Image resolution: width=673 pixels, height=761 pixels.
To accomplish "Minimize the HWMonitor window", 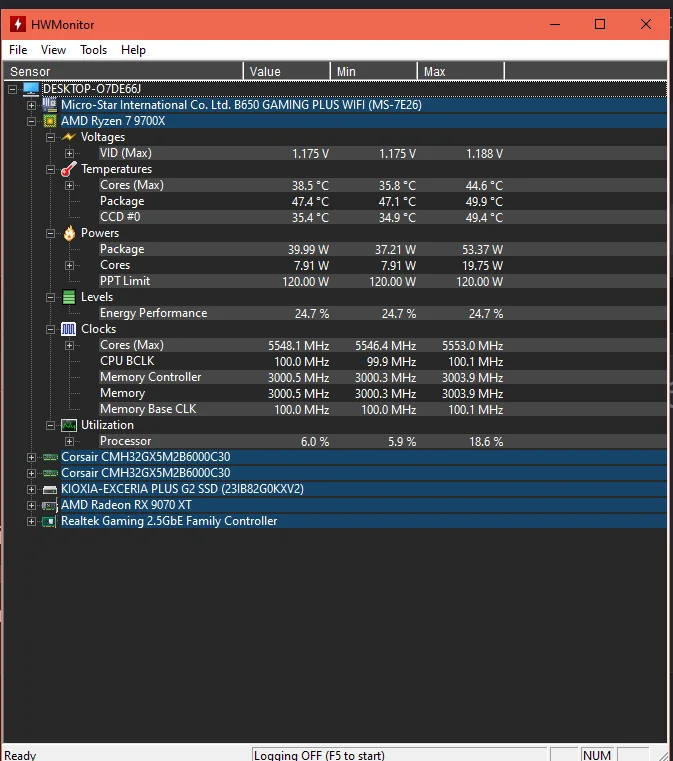I will pyautogui.click(x=555, y=24).
